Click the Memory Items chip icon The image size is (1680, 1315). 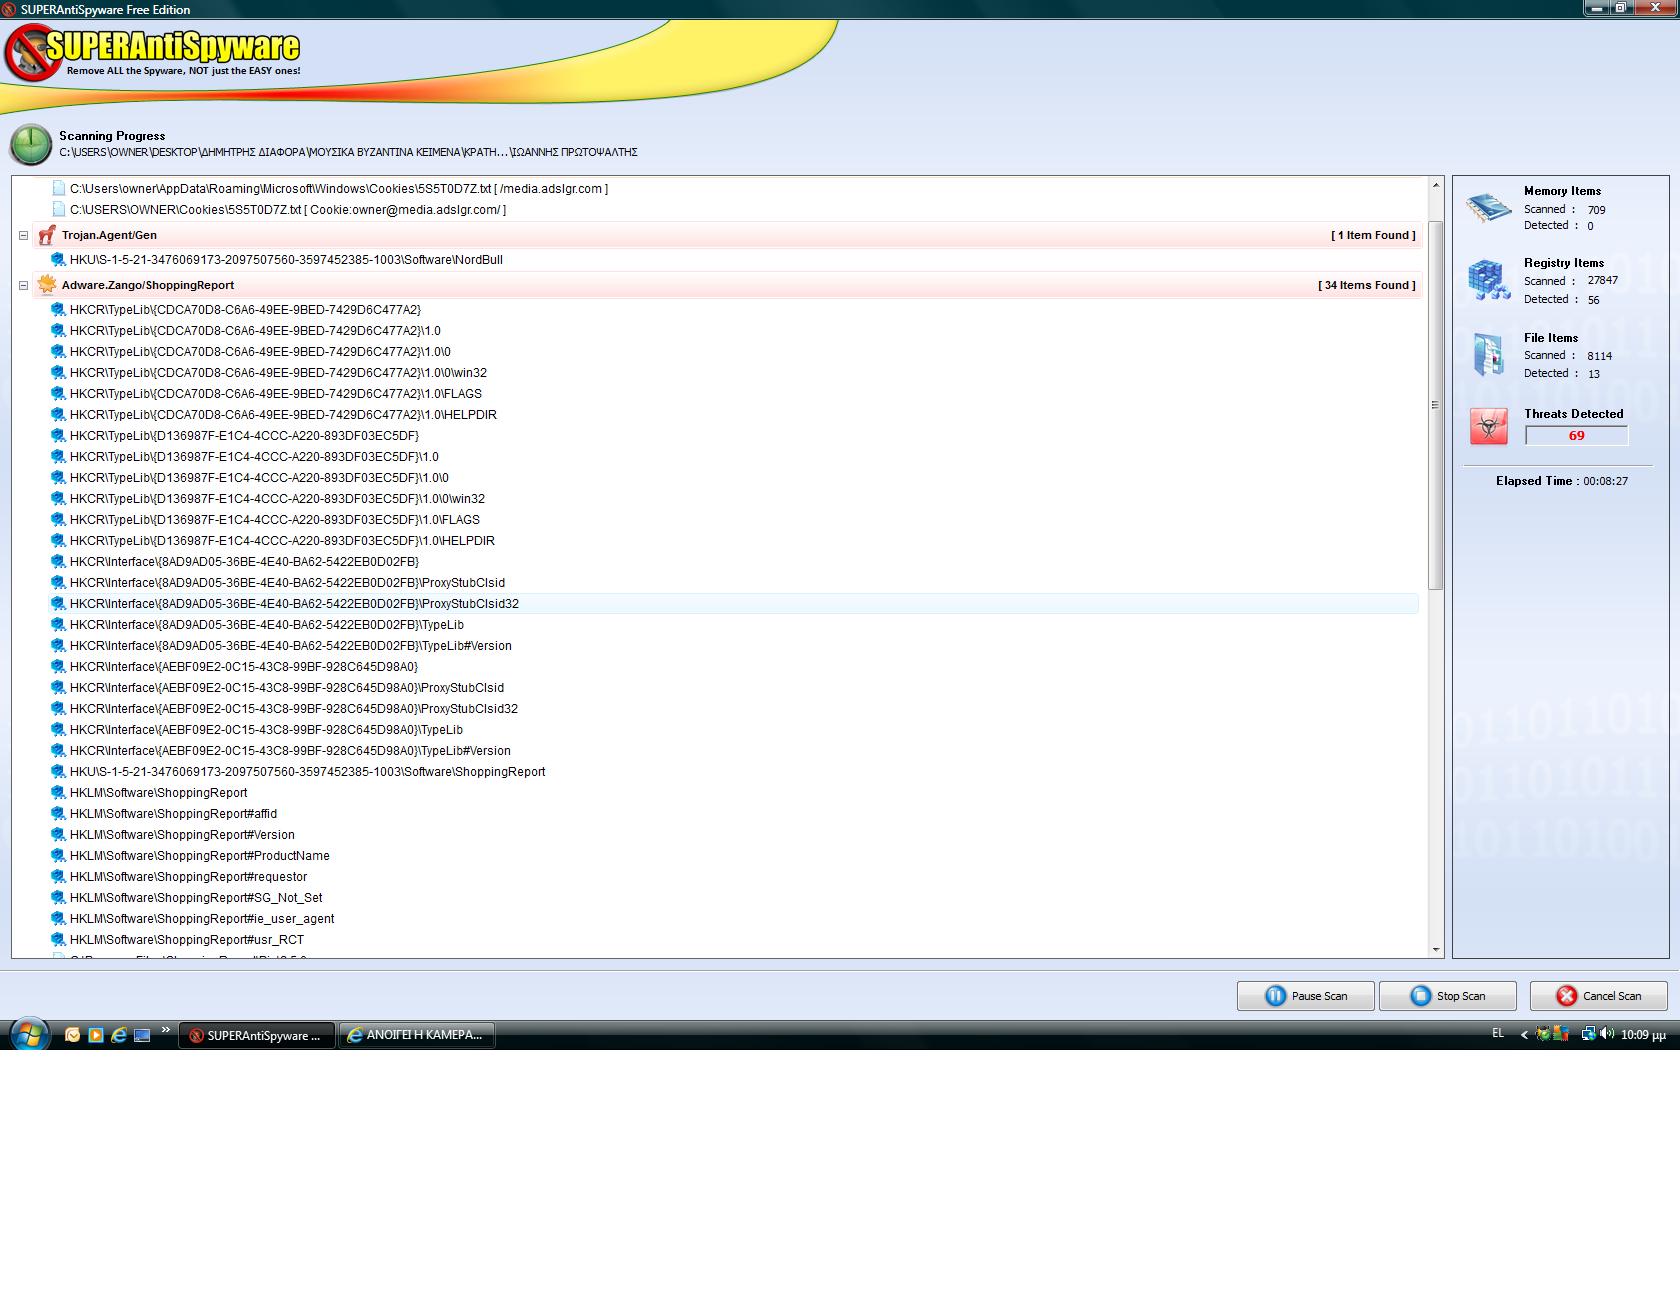click(1489, 208)
